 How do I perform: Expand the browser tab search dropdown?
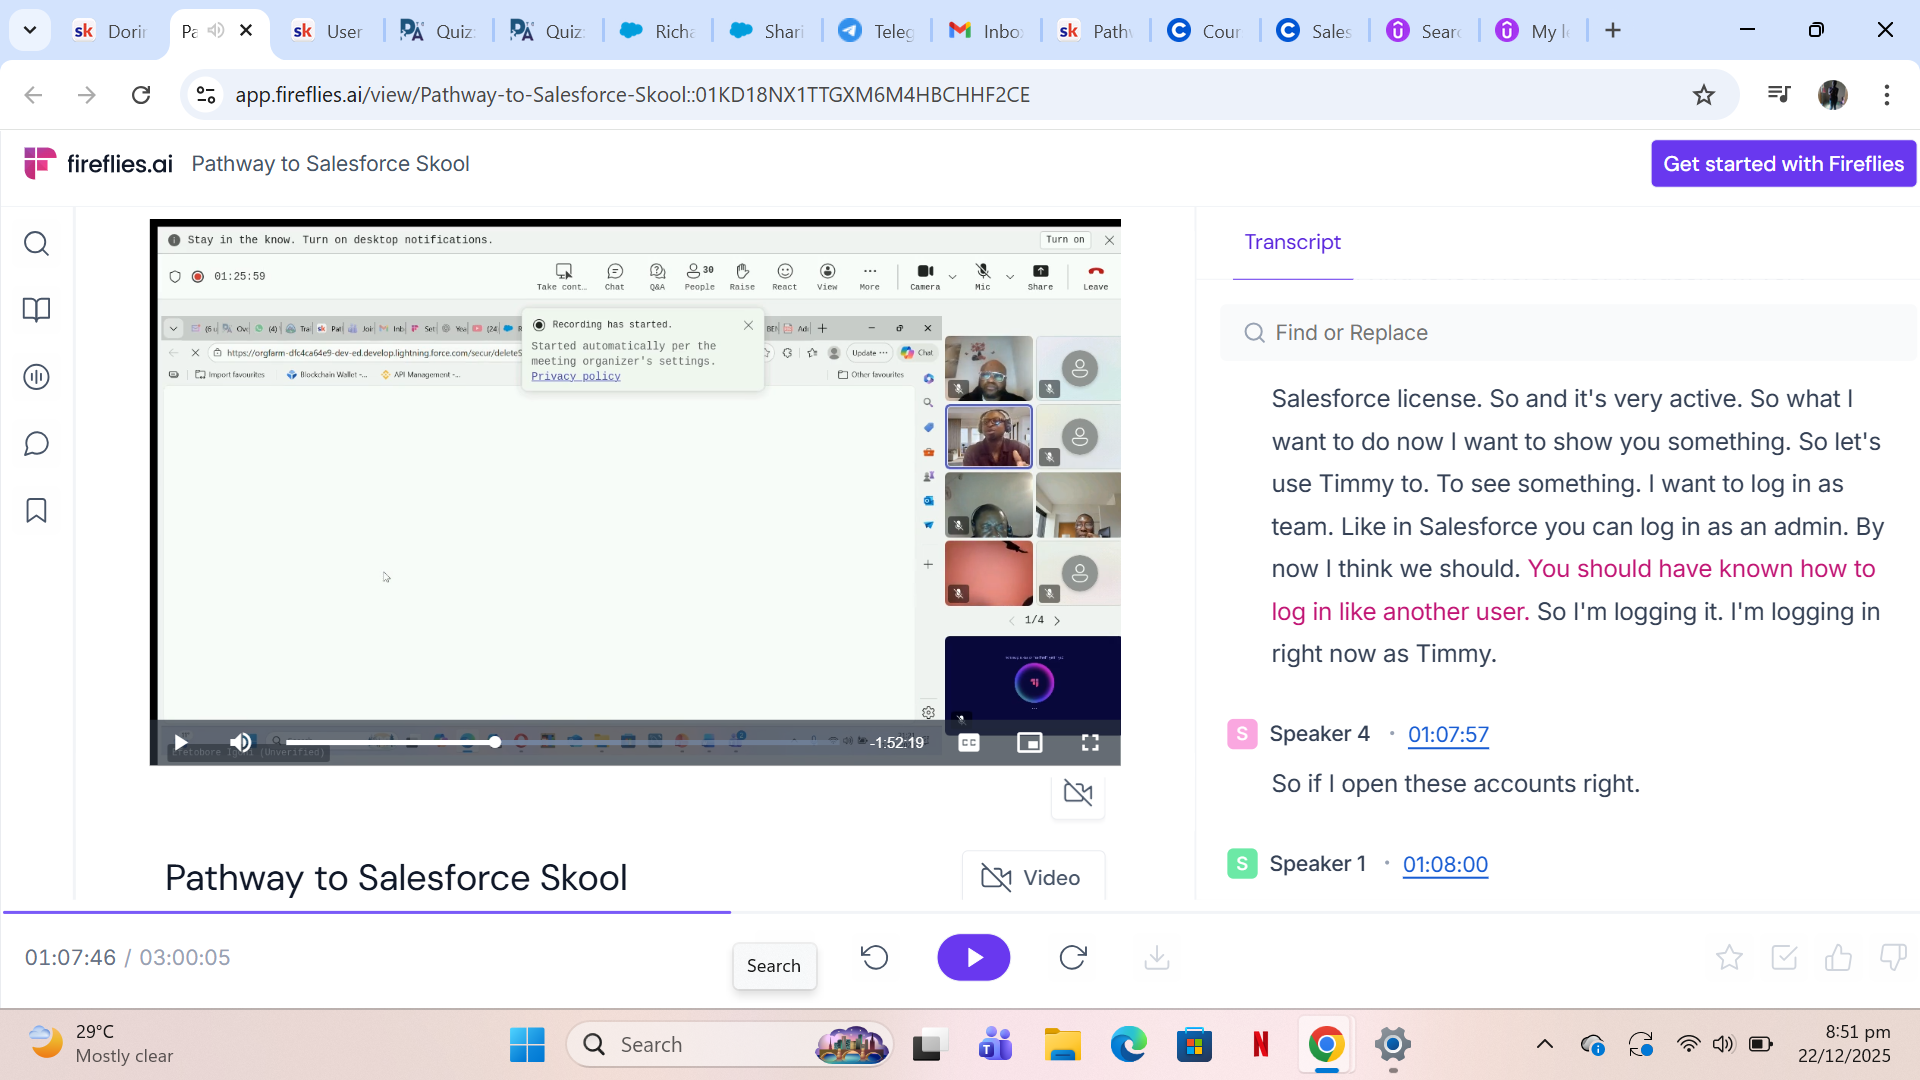30,30
